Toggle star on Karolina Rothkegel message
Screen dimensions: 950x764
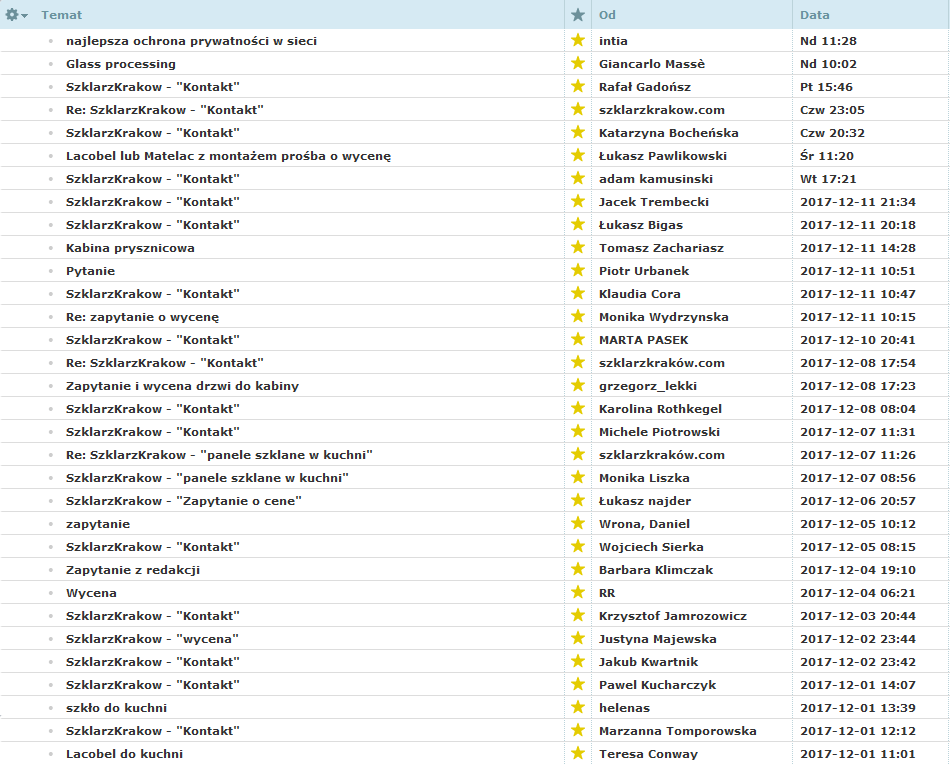tap(578, 408)
